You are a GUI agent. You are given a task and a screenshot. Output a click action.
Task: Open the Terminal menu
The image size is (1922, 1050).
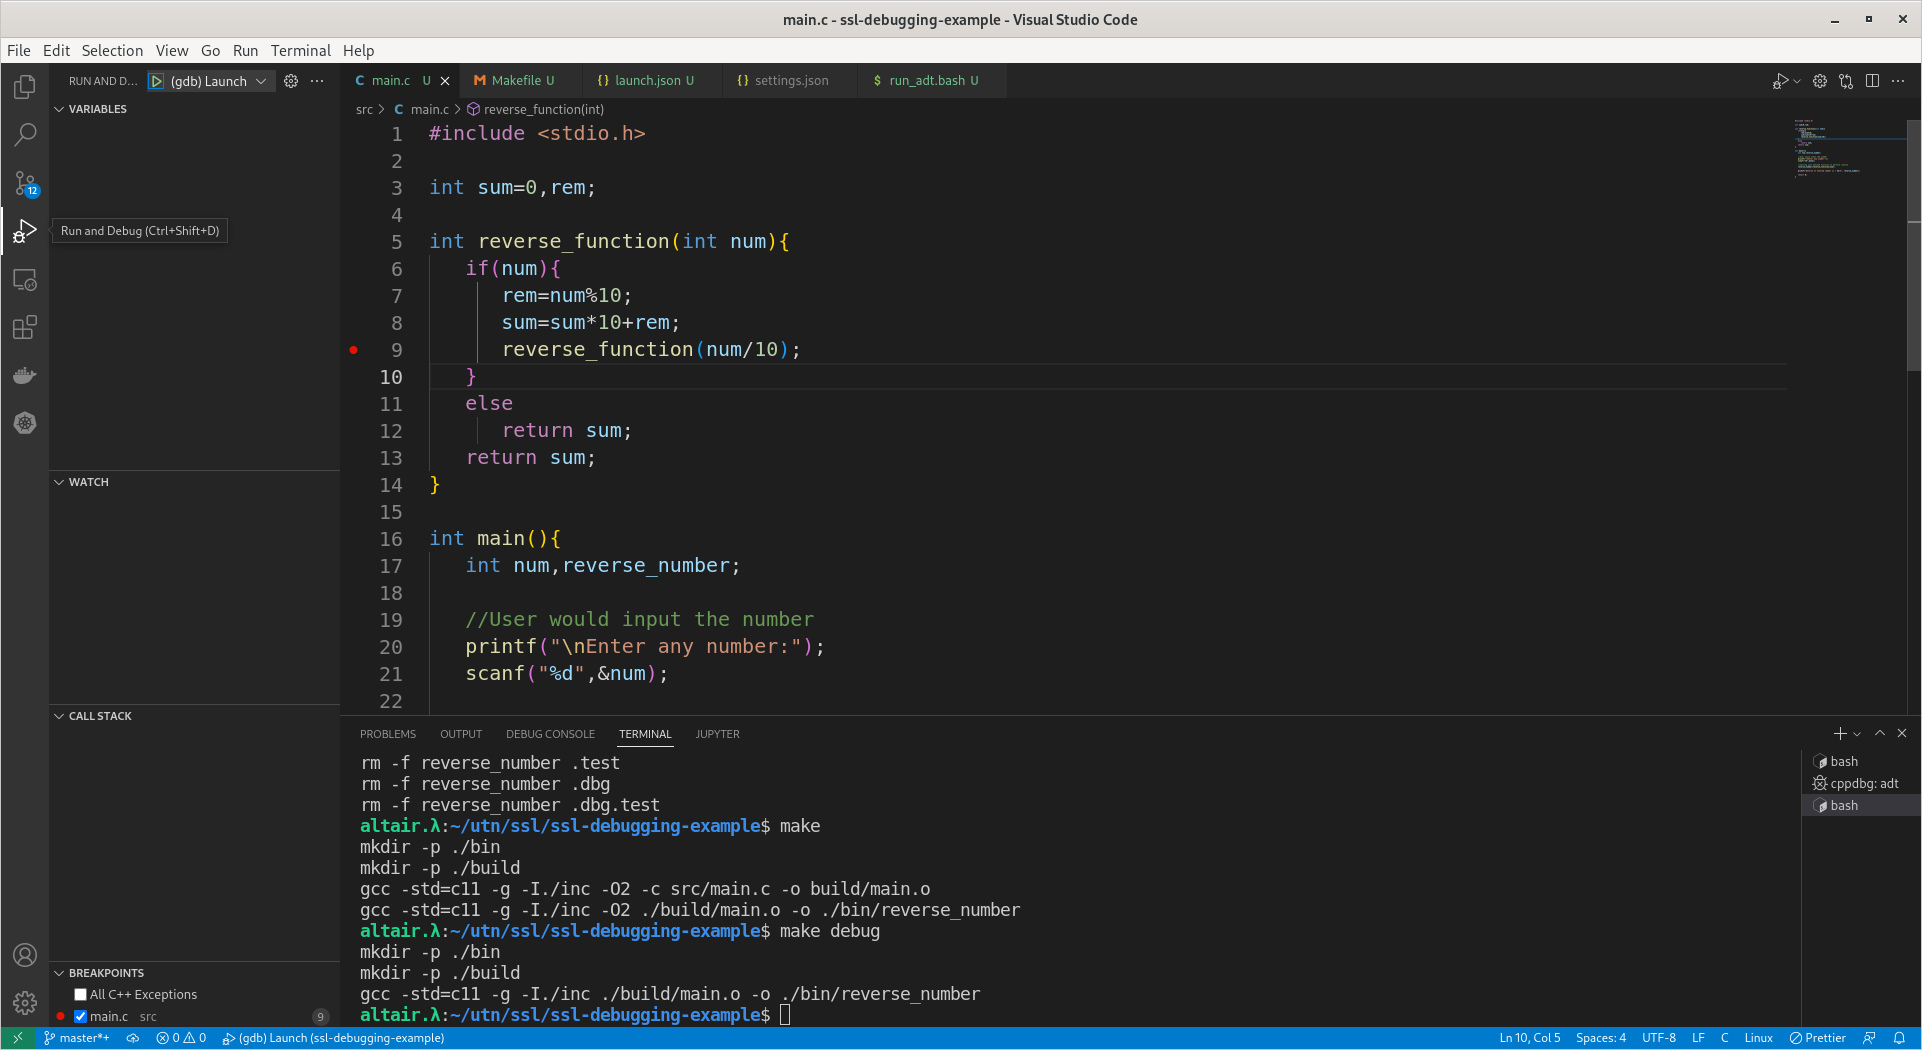(x=300, y=50)
